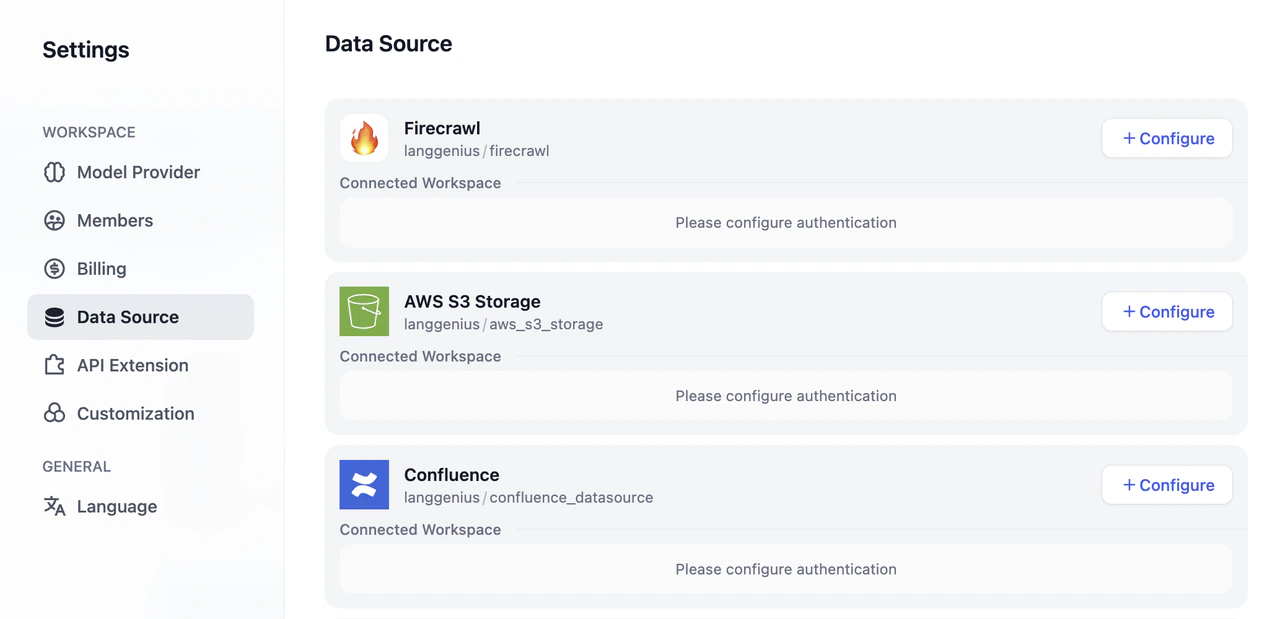Viewport: 1280px width, 619px height.
Task: Click the Billing dollar icon
Action: (x=56, y=268)
